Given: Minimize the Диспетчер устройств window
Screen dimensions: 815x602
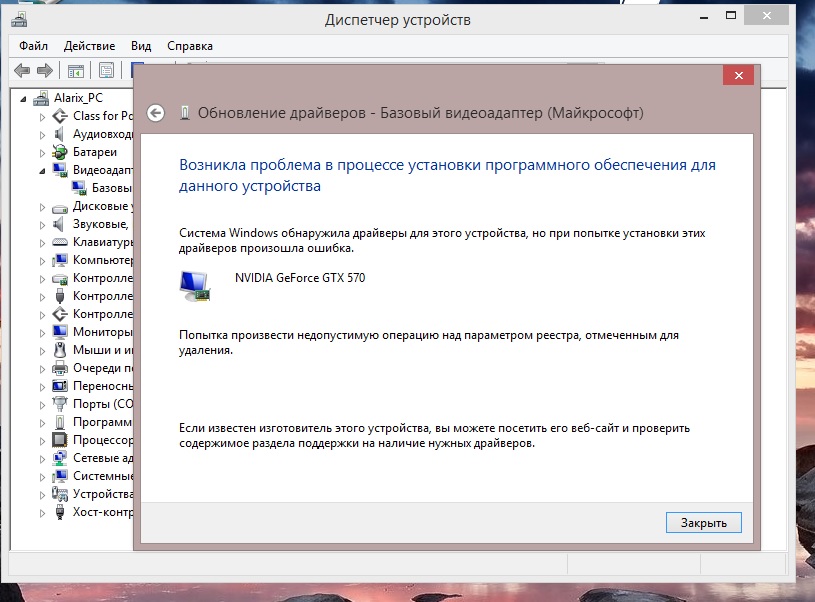Looking at the screenshot, I should (x=704, y=17).
